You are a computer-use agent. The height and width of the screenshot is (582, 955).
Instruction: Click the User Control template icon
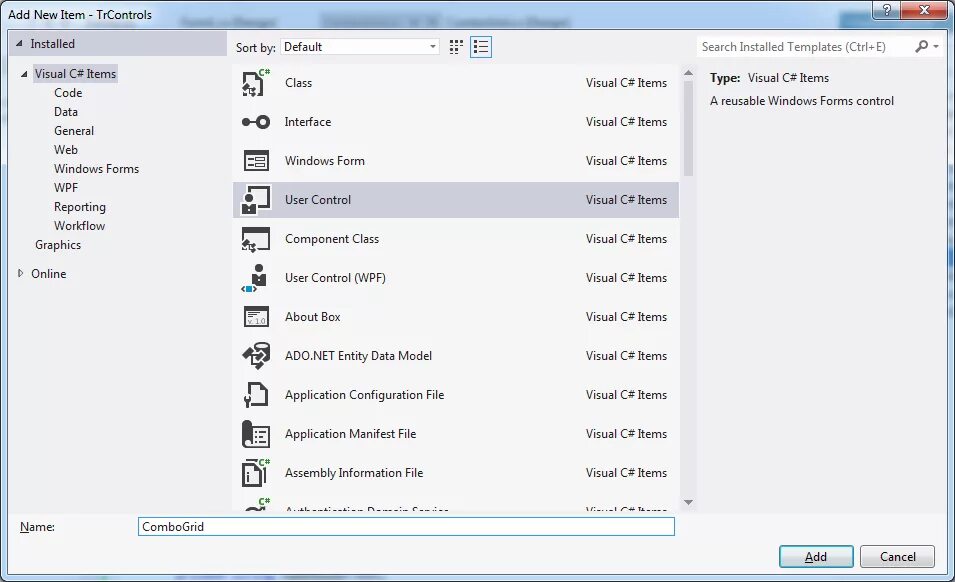point(255,199)
